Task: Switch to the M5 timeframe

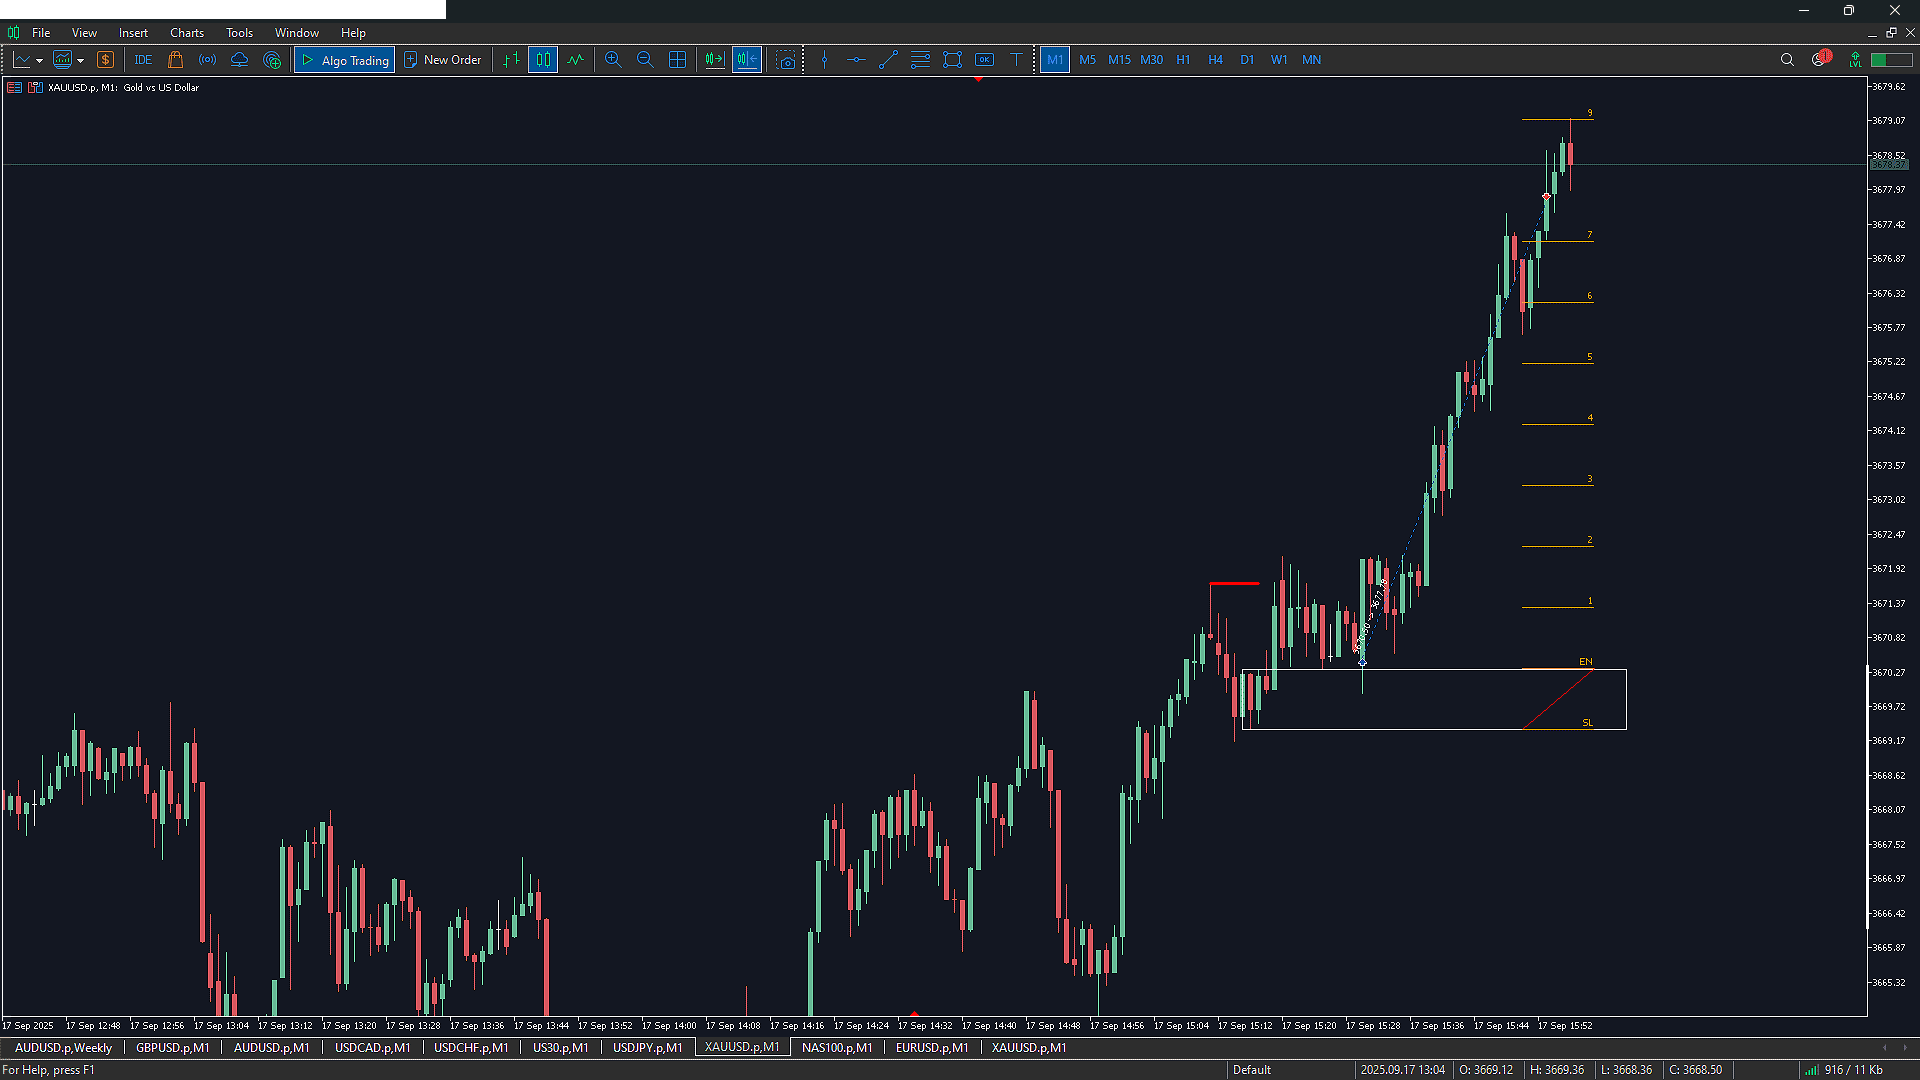Action: (1087, 60)
